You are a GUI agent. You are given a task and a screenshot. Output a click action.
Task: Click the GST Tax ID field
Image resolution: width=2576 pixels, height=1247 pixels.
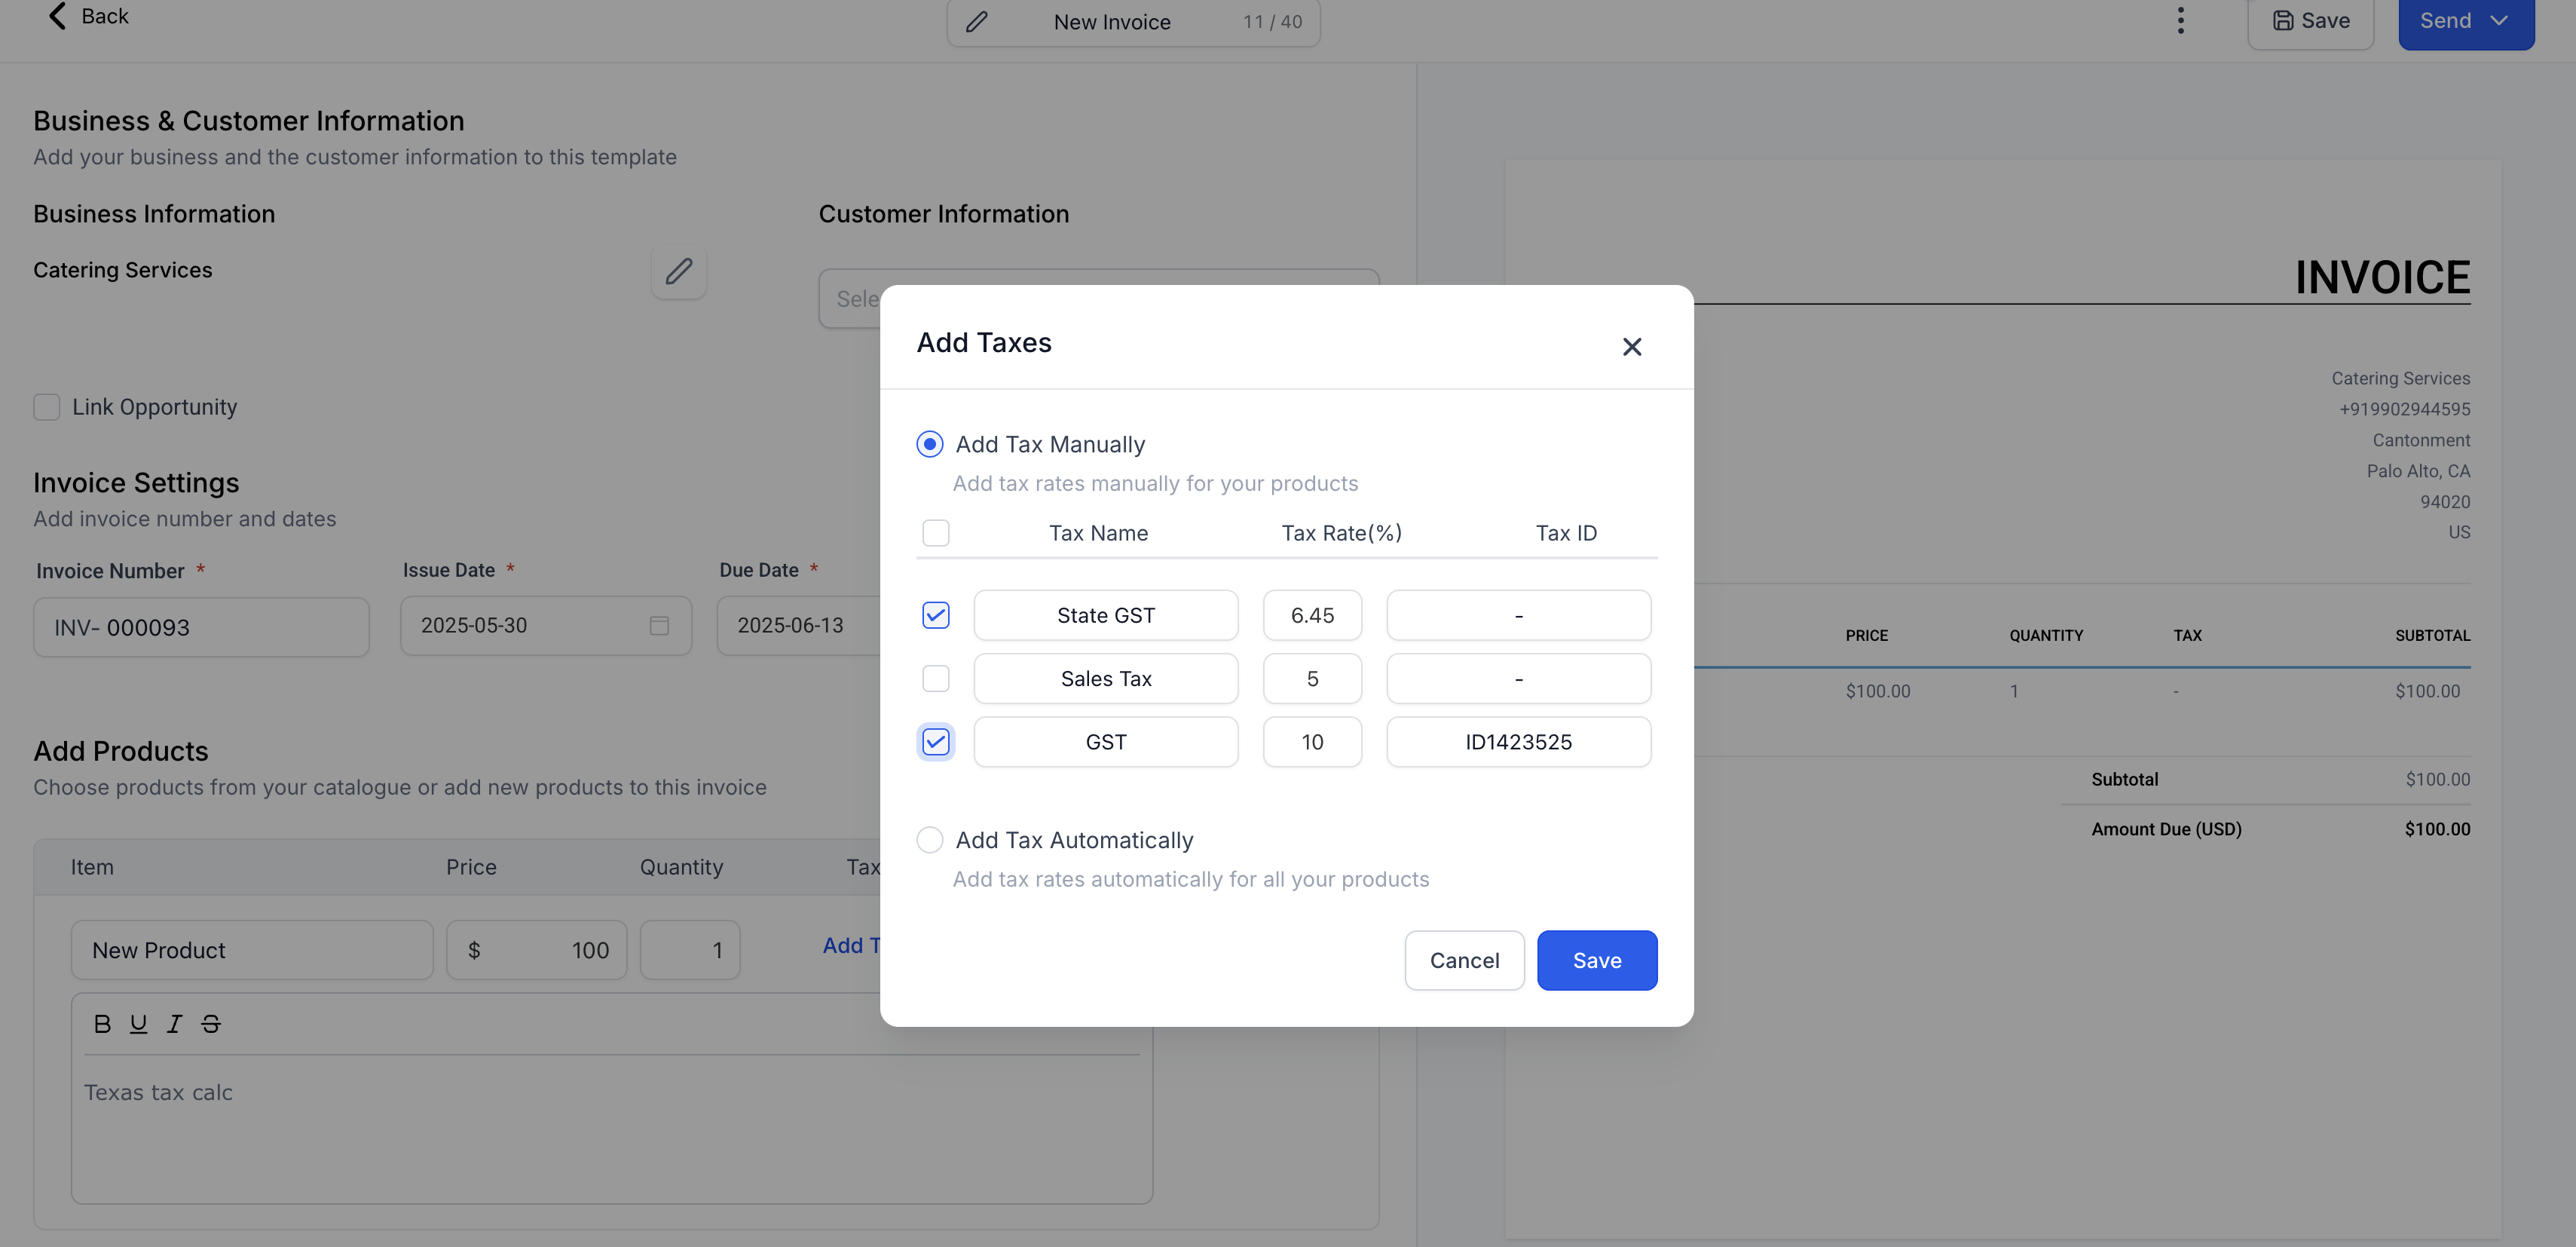(1517, 742)
